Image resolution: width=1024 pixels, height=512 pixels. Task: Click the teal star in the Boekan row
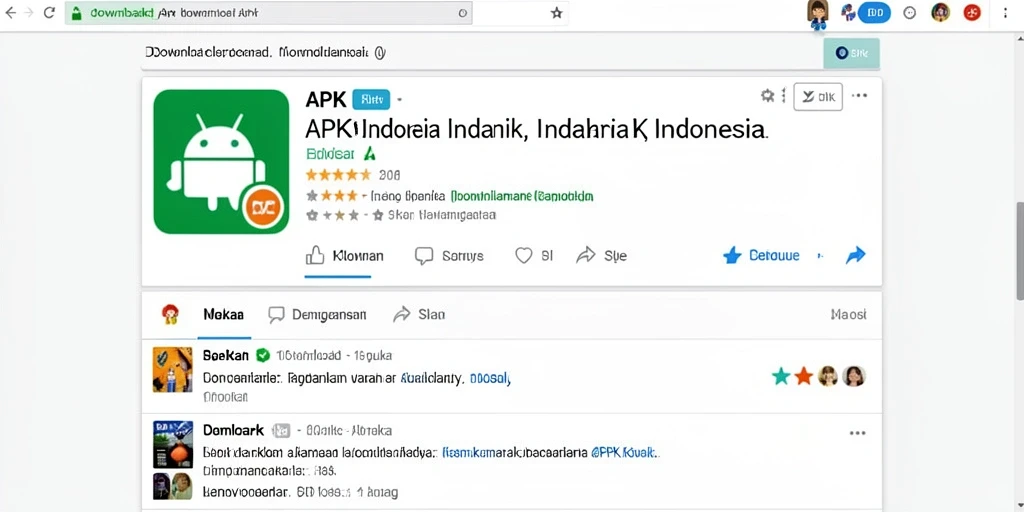point(781,376)
